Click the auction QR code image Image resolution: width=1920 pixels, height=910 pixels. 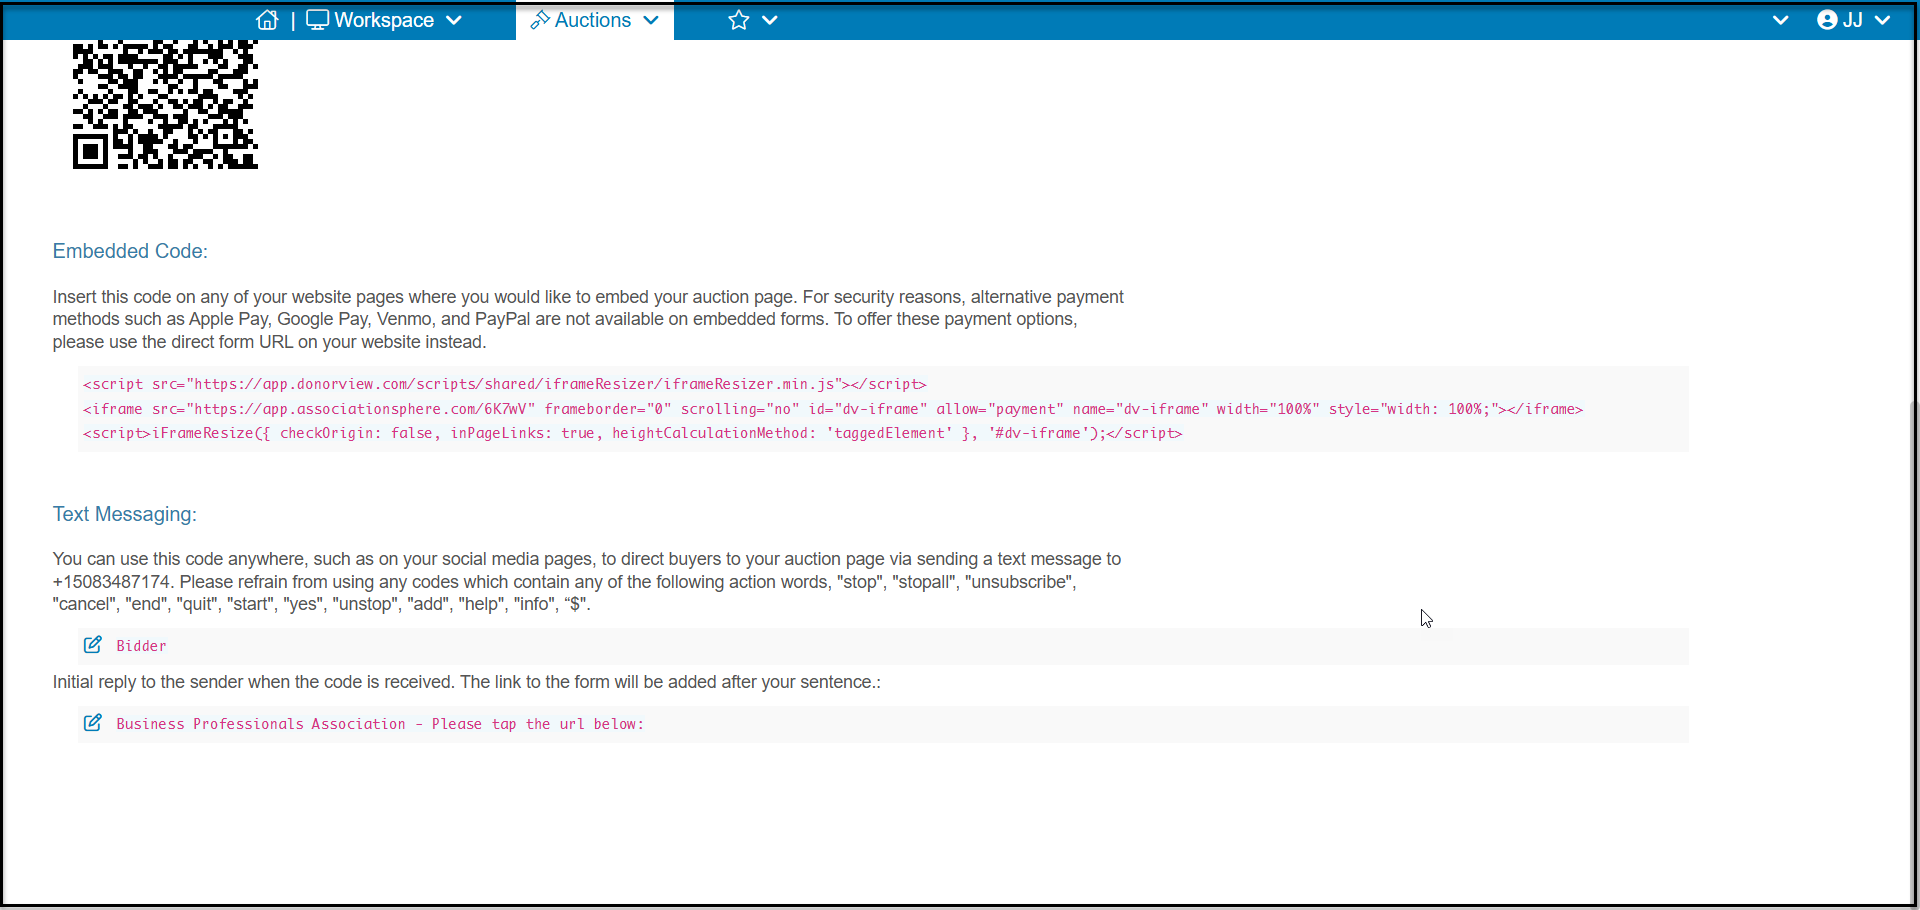[x=165, y=104]
